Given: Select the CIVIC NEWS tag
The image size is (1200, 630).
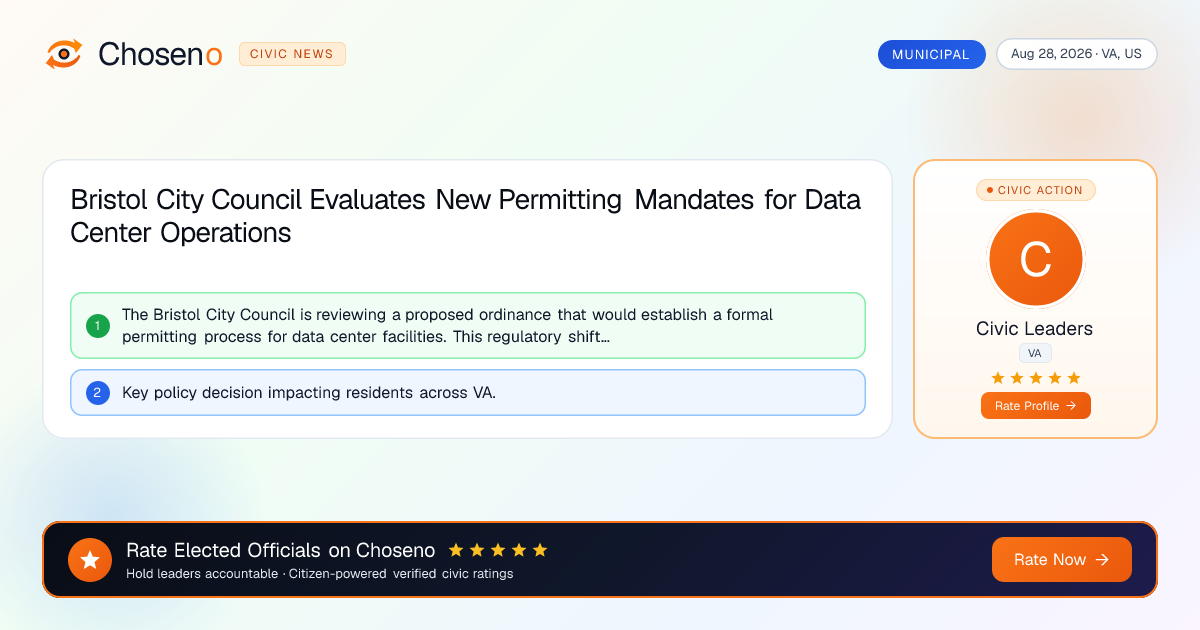Looking at the screenshot, I should click(x=292, y=54).
